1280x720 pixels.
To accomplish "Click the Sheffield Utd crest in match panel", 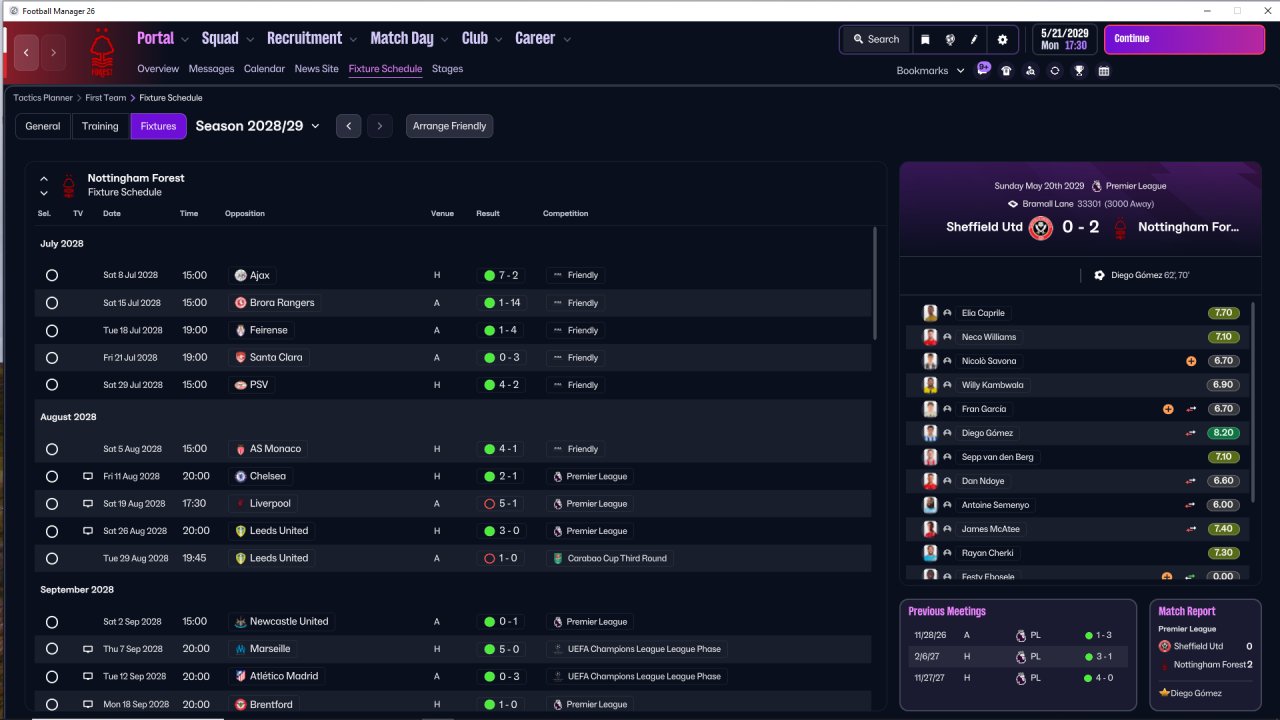I will click(1041, 227).
